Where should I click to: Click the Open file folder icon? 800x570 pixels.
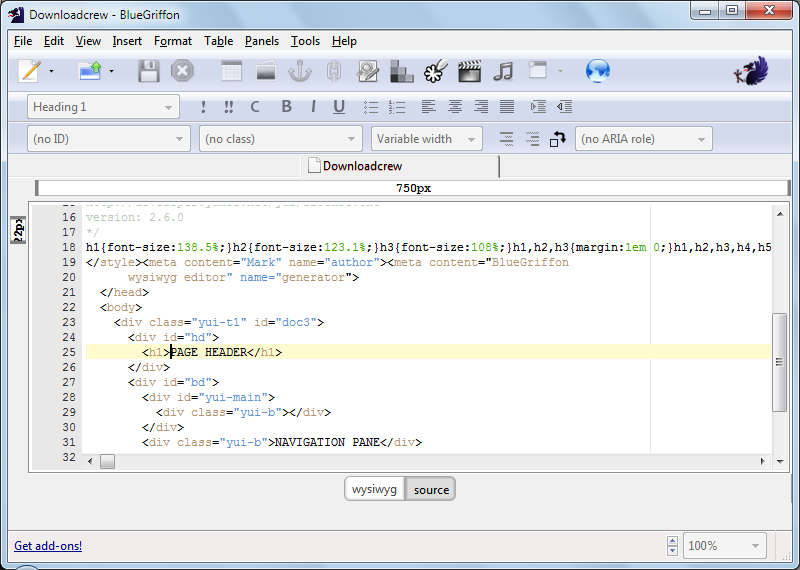(x=90, y=71)
